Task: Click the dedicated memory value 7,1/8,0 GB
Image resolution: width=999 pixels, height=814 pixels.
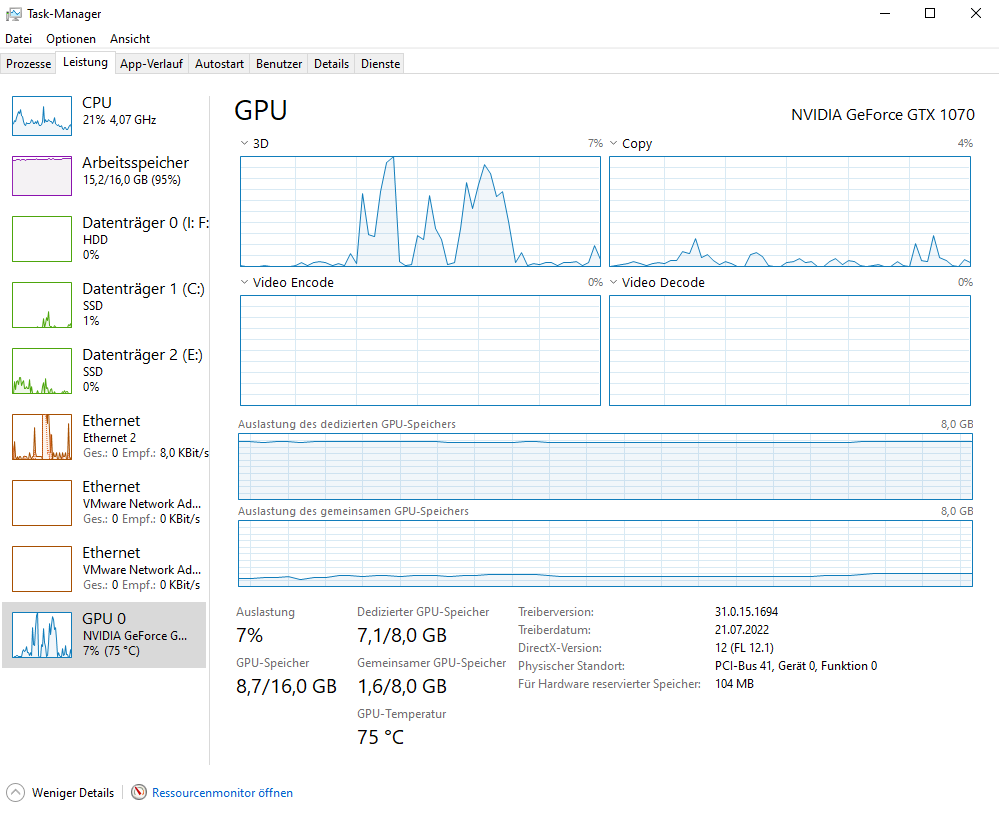Action: [x=402, y=635]
